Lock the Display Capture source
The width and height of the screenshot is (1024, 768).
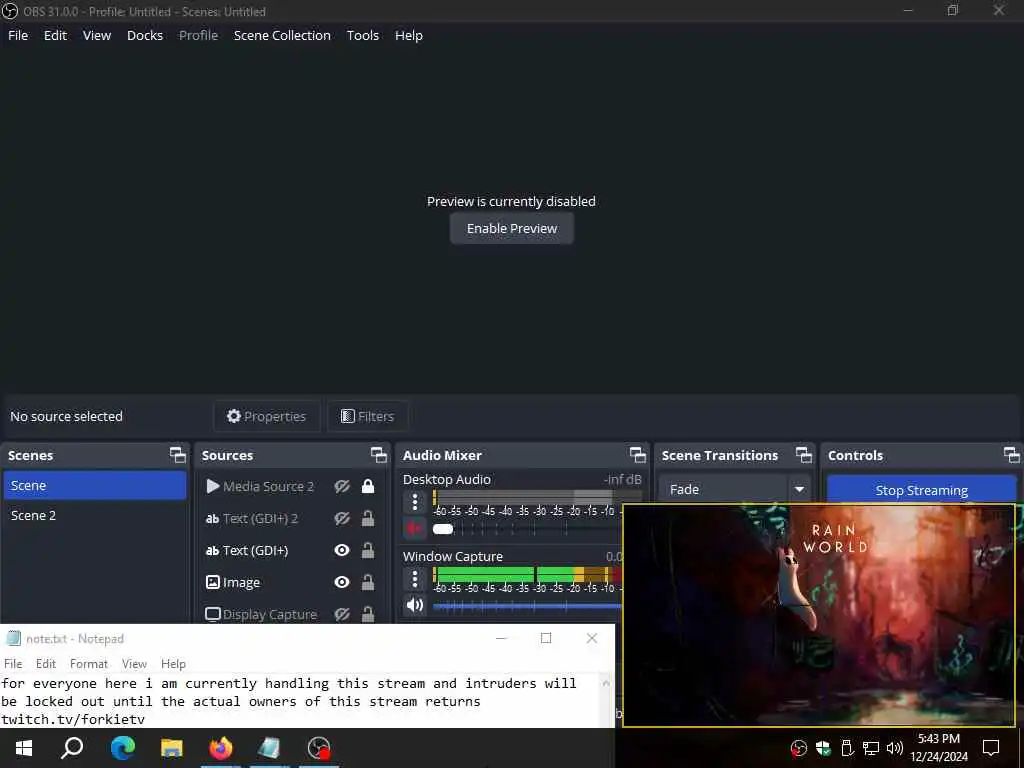point(368,615)
